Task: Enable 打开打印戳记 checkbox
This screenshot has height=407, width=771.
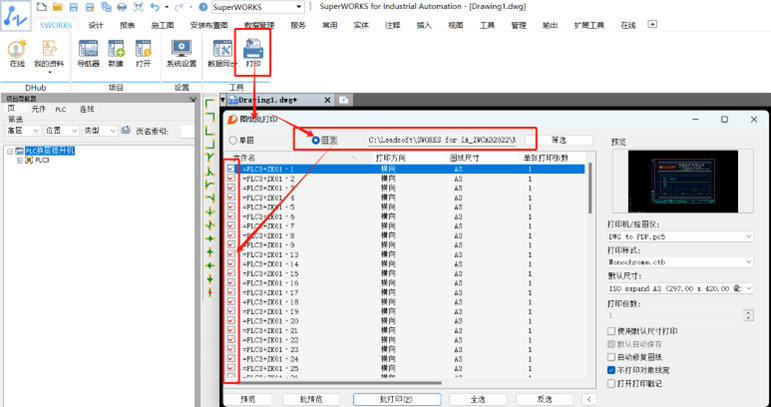Action: tap(611, 383)
